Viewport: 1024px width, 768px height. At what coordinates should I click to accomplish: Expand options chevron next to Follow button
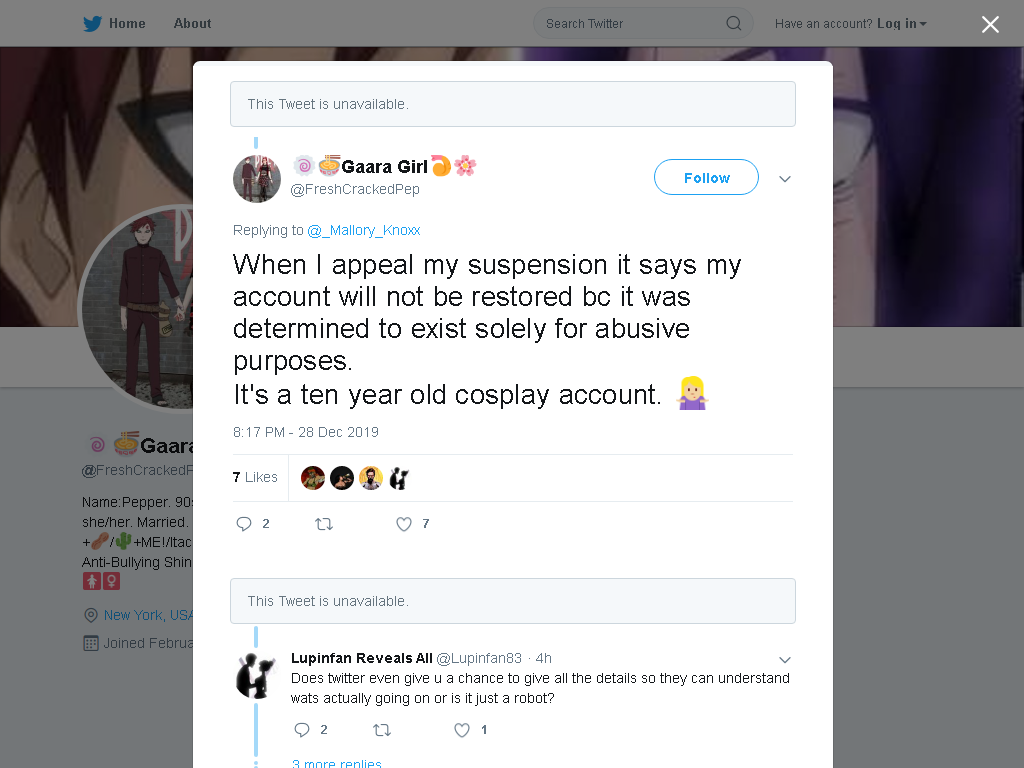[785, 178]
